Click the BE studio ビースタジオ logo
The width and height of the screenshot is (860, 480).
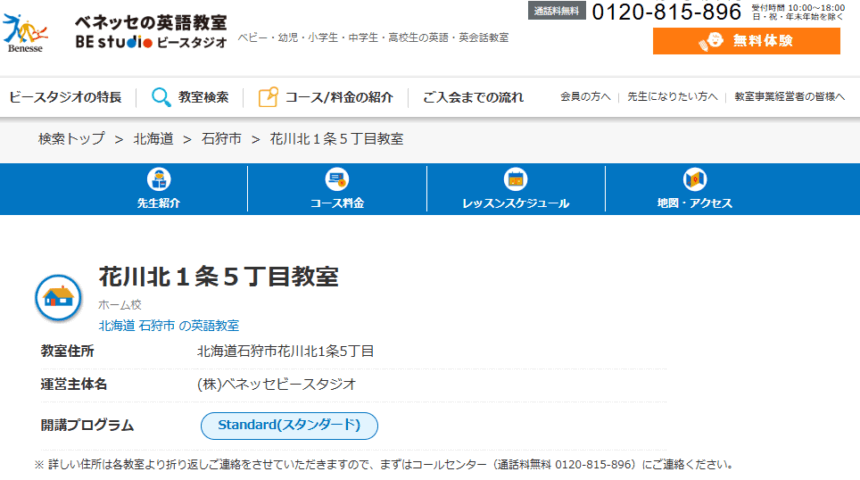pyautogui.click(x=151, y=42)
